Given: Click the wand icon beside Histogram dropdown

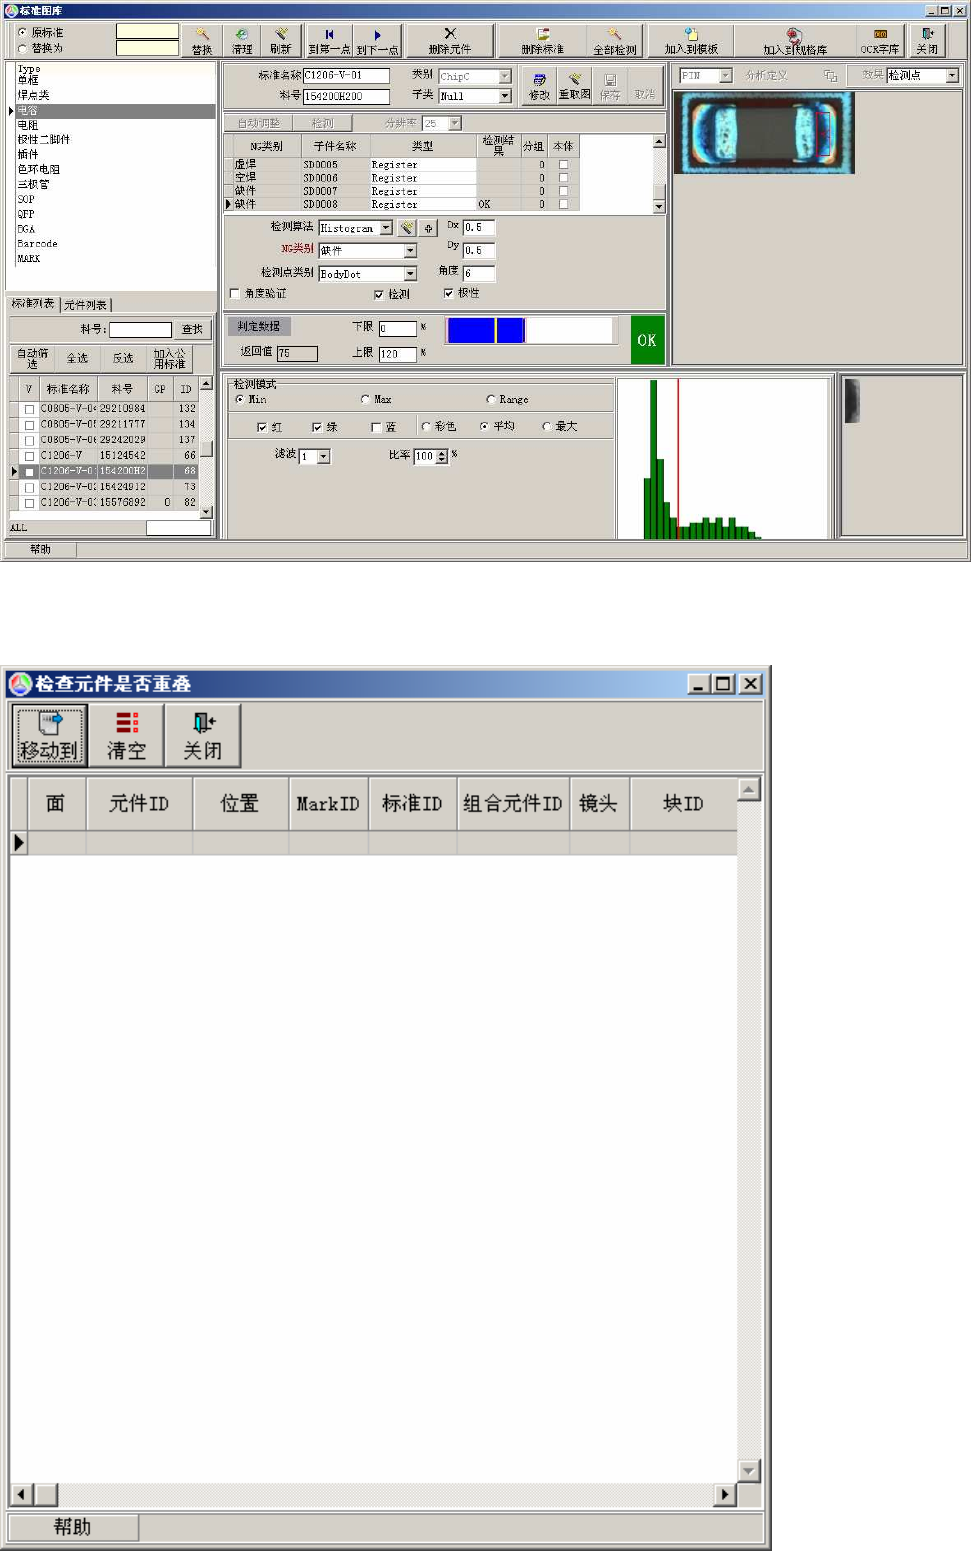Looking at the screenshot, I should pos(407,228).
